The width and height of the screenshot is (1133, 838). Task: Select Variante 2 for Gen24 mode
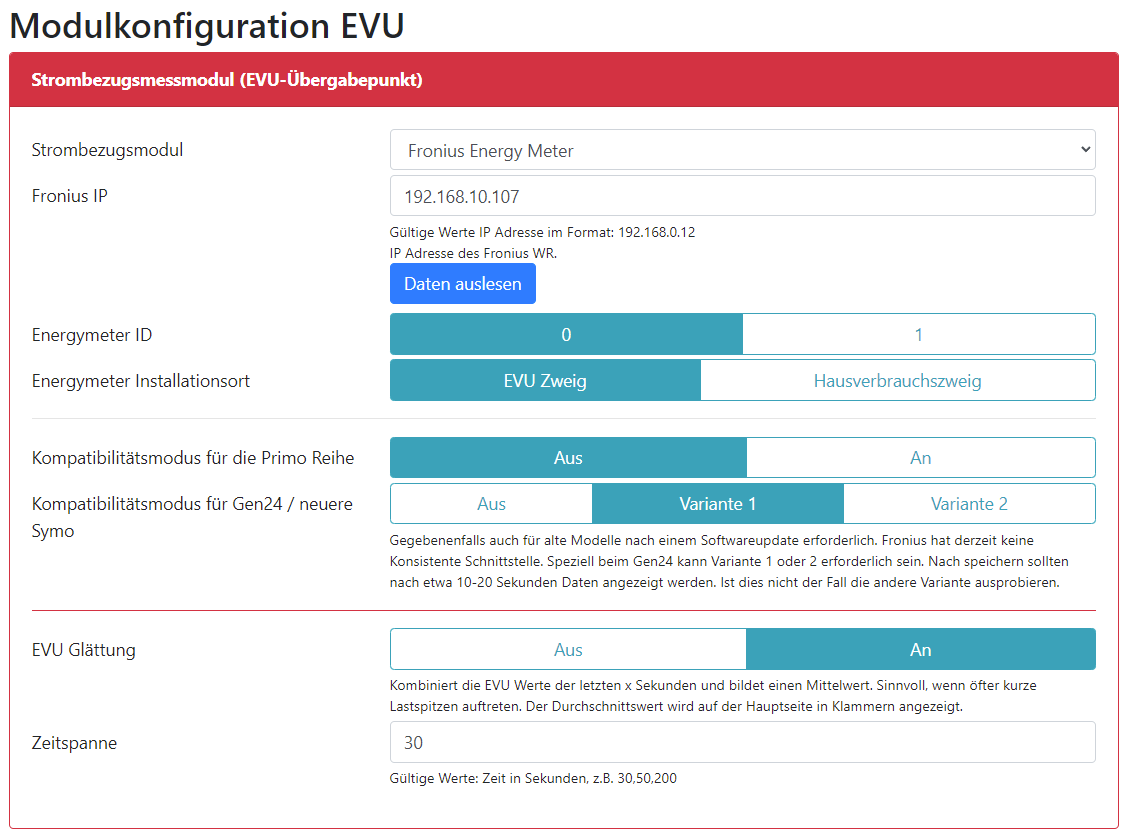pyautogui.click(x=968, y=503)
